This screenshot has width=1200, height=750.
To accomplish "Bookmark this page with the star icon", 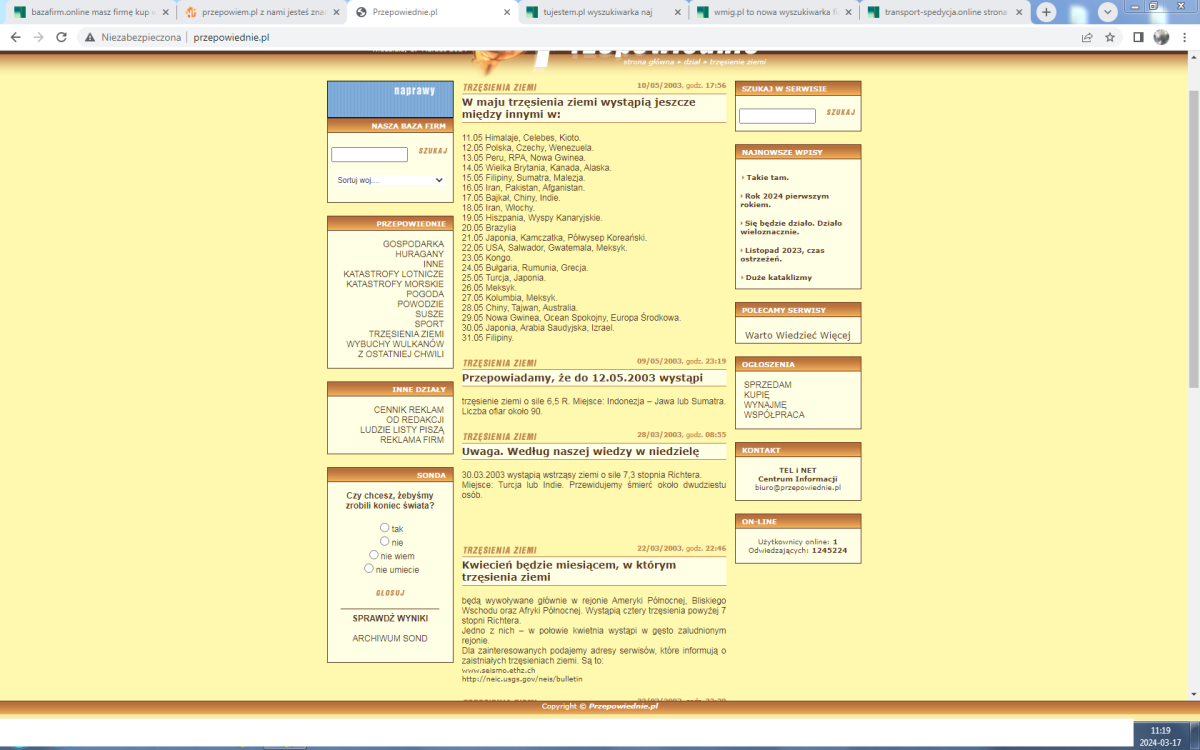I will [x=1110, y=37].
